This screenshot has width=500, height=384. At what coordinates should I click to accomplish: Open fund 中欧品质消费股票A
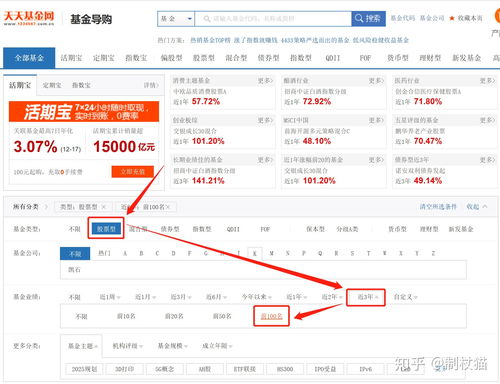pos(200,92)
